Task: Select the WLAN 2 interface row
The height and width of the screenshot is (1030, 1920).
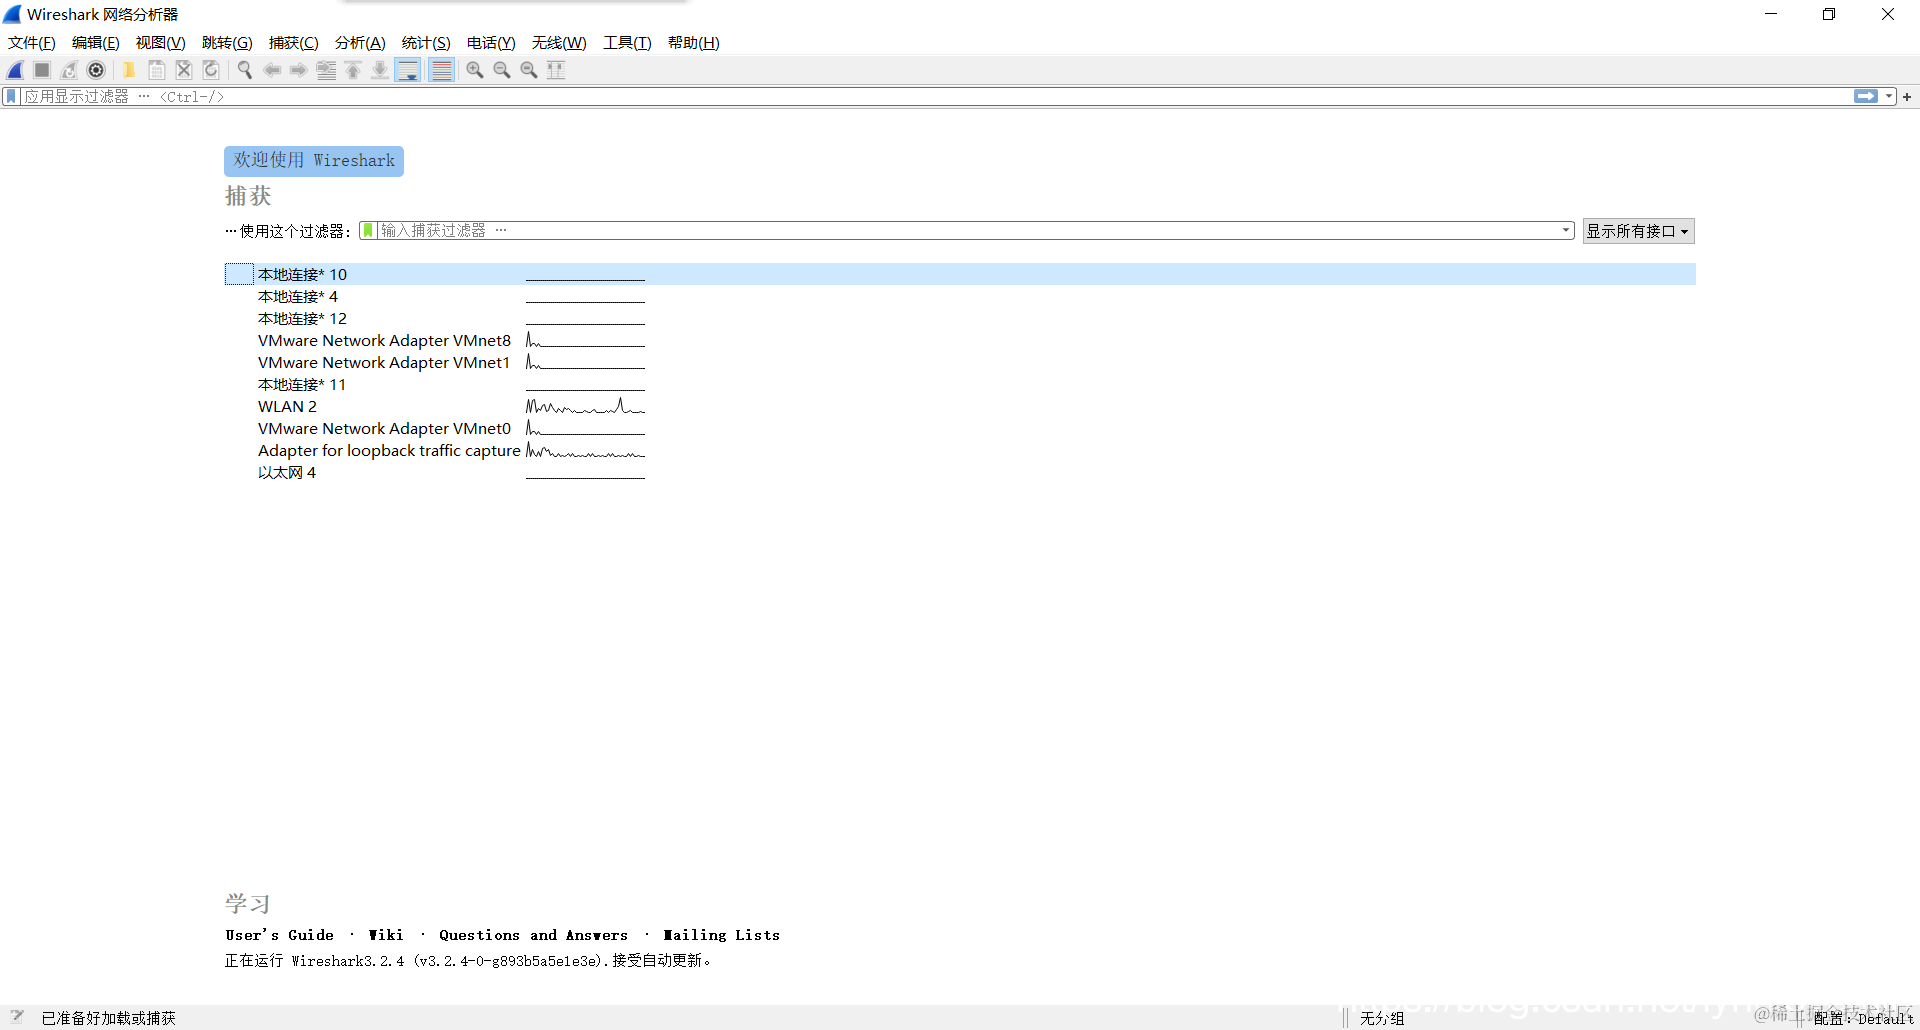Action: [960, 407]
